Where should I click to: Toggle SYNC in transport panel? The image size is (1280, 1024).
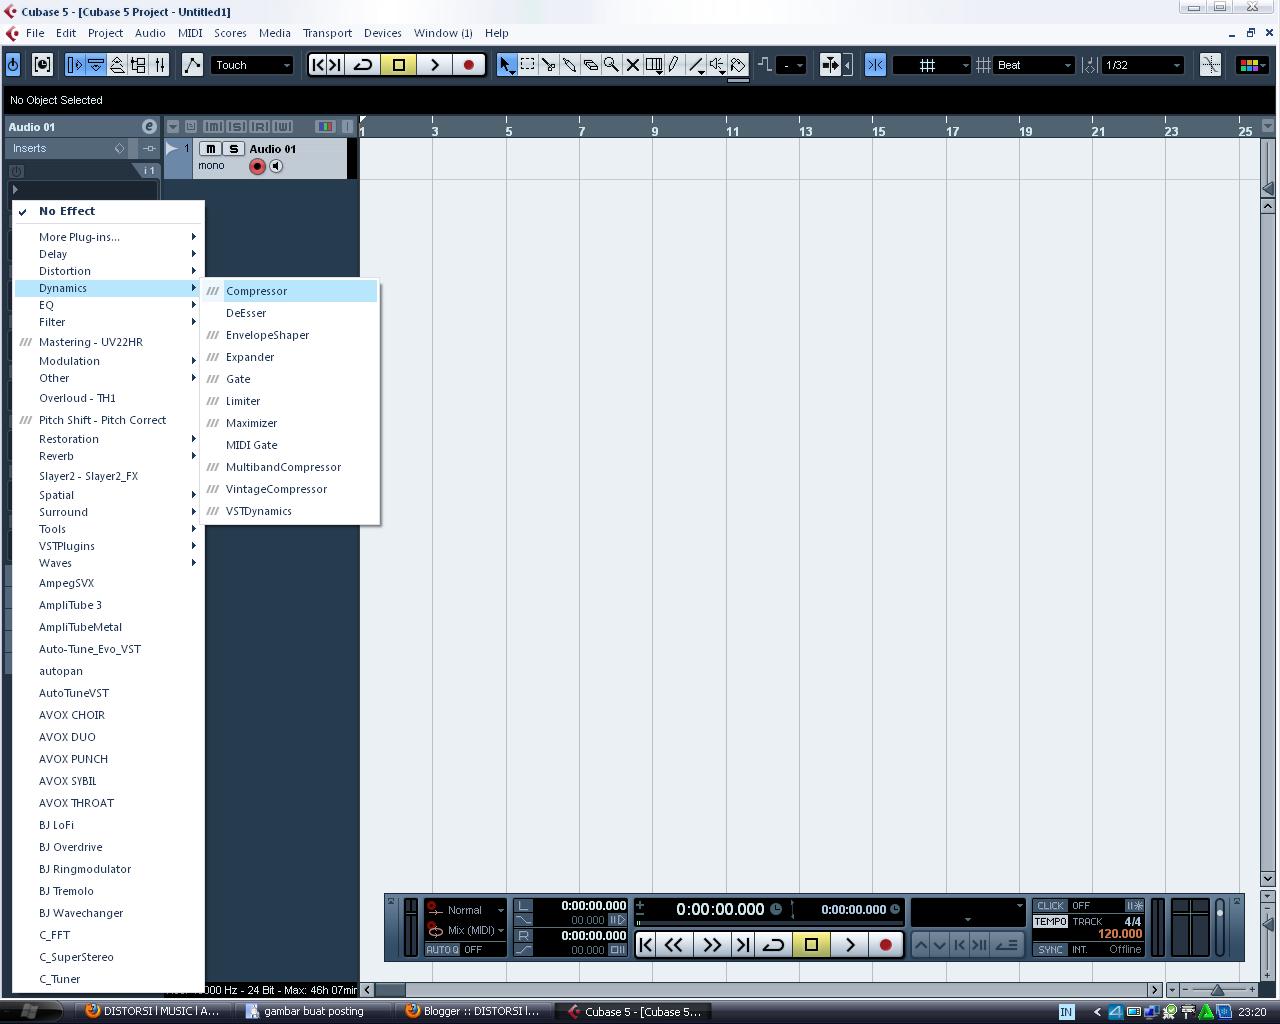1050,949
